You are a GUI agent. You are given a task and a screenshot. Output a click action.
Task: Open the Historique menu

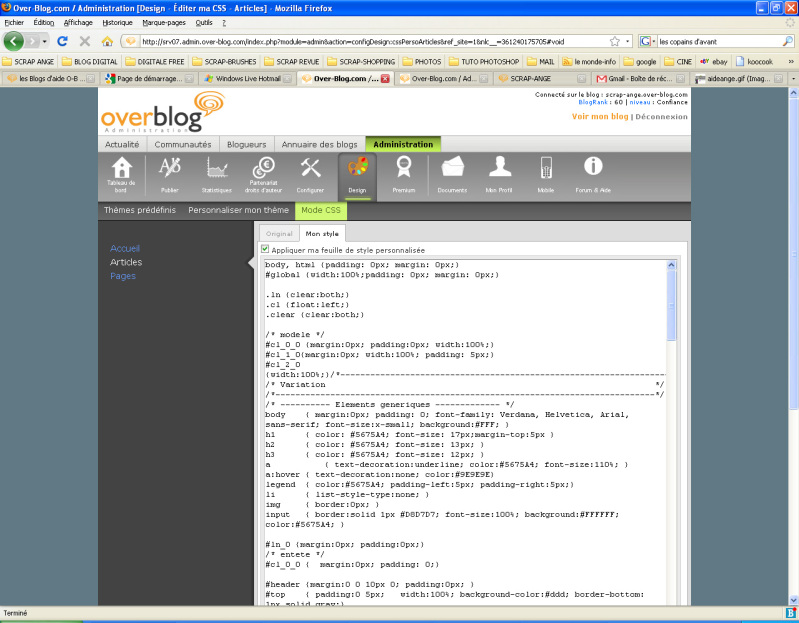click(x=117, y=22)
